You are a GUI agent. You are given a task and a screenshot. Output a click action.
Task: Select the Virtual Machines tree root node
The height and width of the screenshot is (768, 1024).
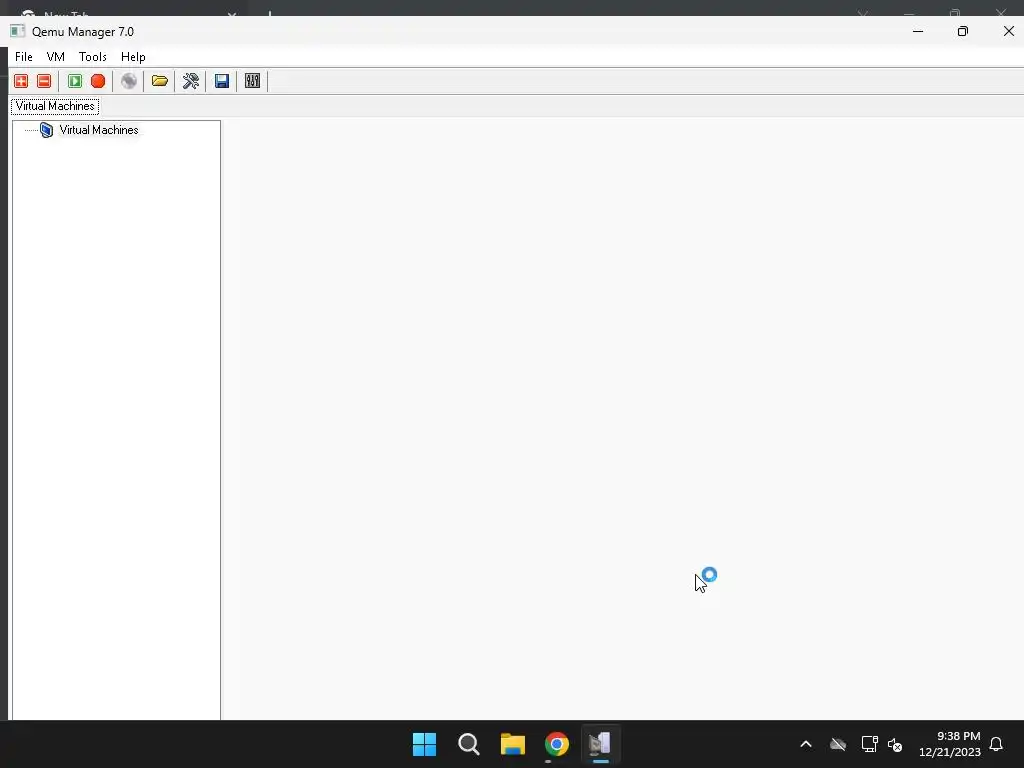click(99, 130)
